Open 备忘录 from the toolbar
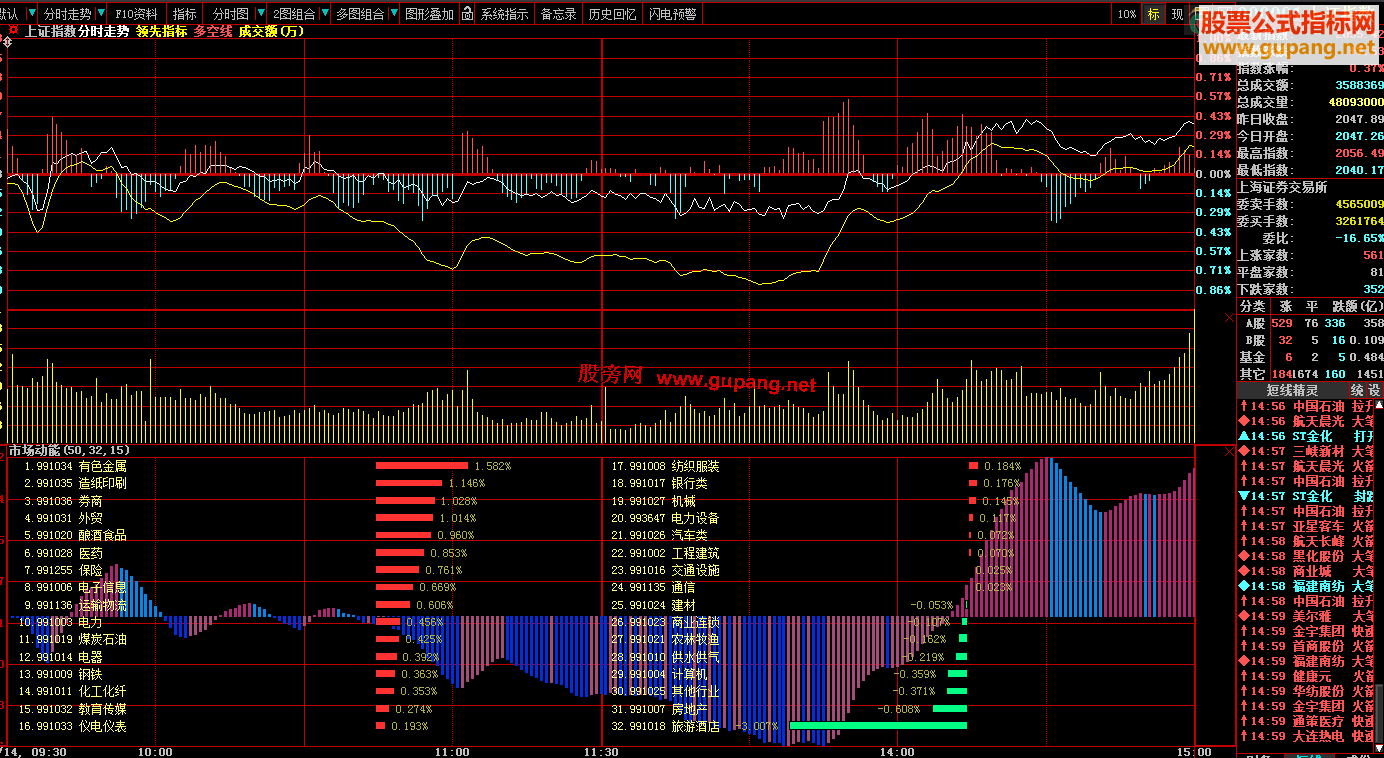The width and height of the screenshot is (1384, 758). (x=558, y=14)
